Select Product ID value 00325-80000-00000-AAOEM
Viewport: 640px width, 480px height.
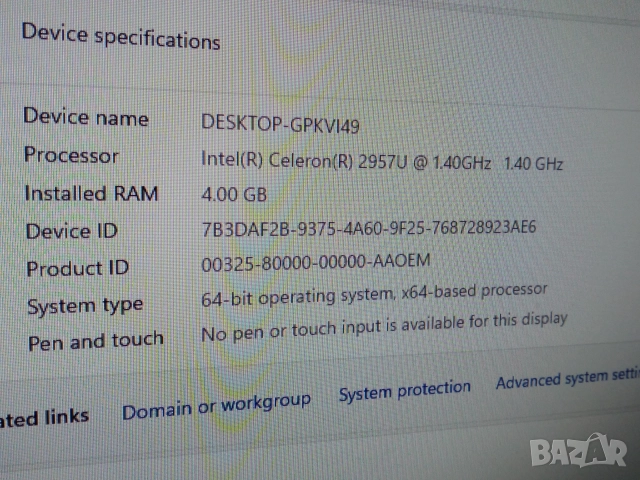(x=316, y=262)
